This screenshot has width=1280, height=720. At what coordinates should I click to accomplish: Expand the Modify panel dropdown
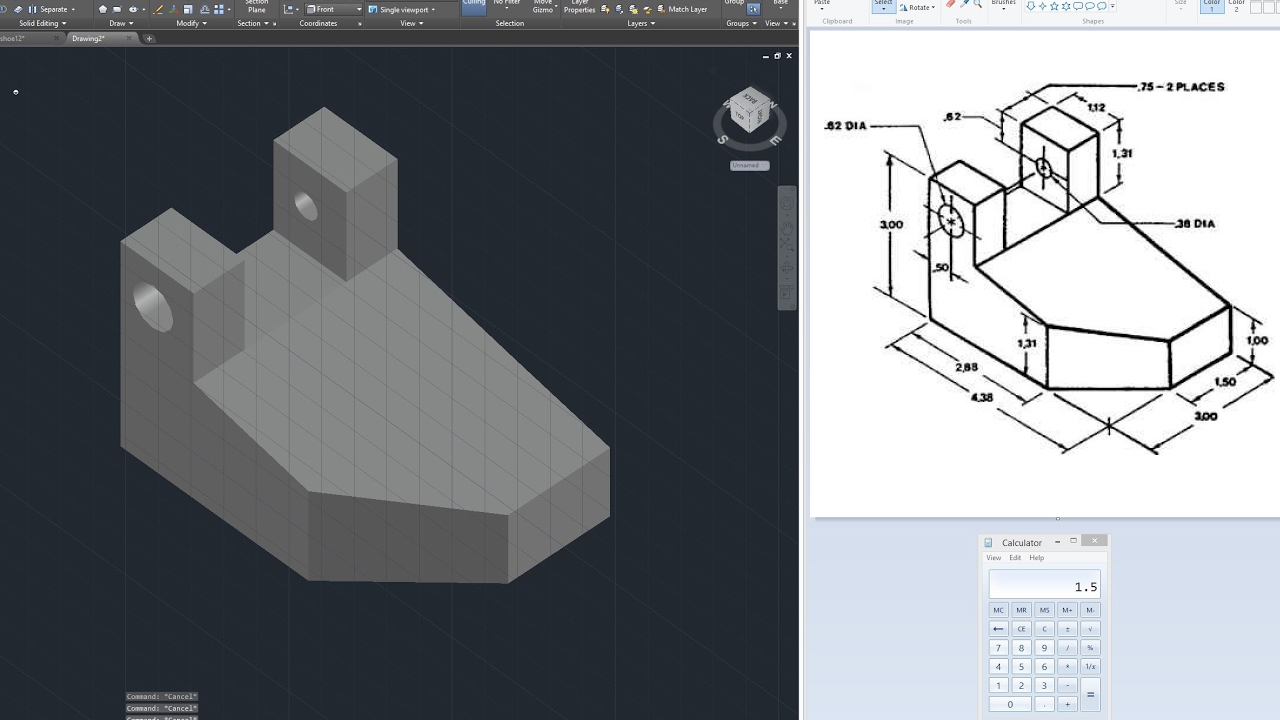click(x=191, y=23)
